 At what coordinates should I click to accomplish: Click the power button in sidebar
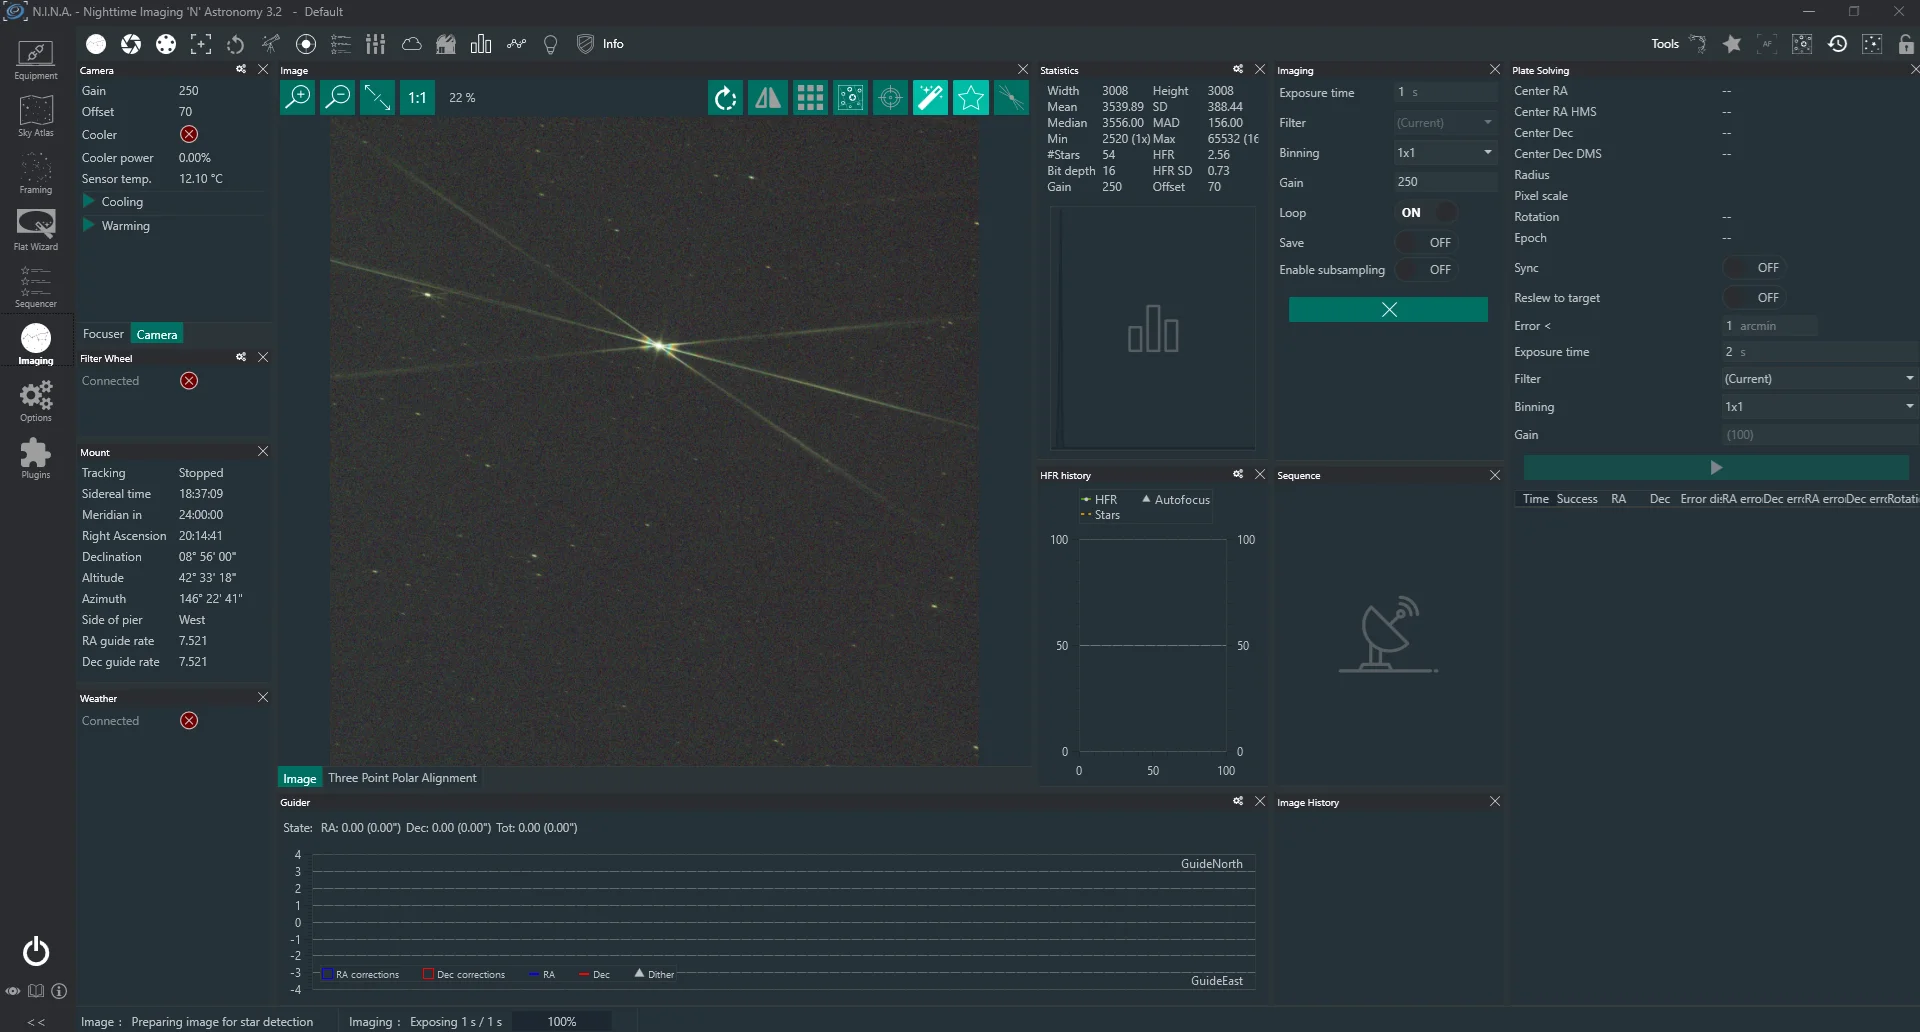tap(36, 951)
